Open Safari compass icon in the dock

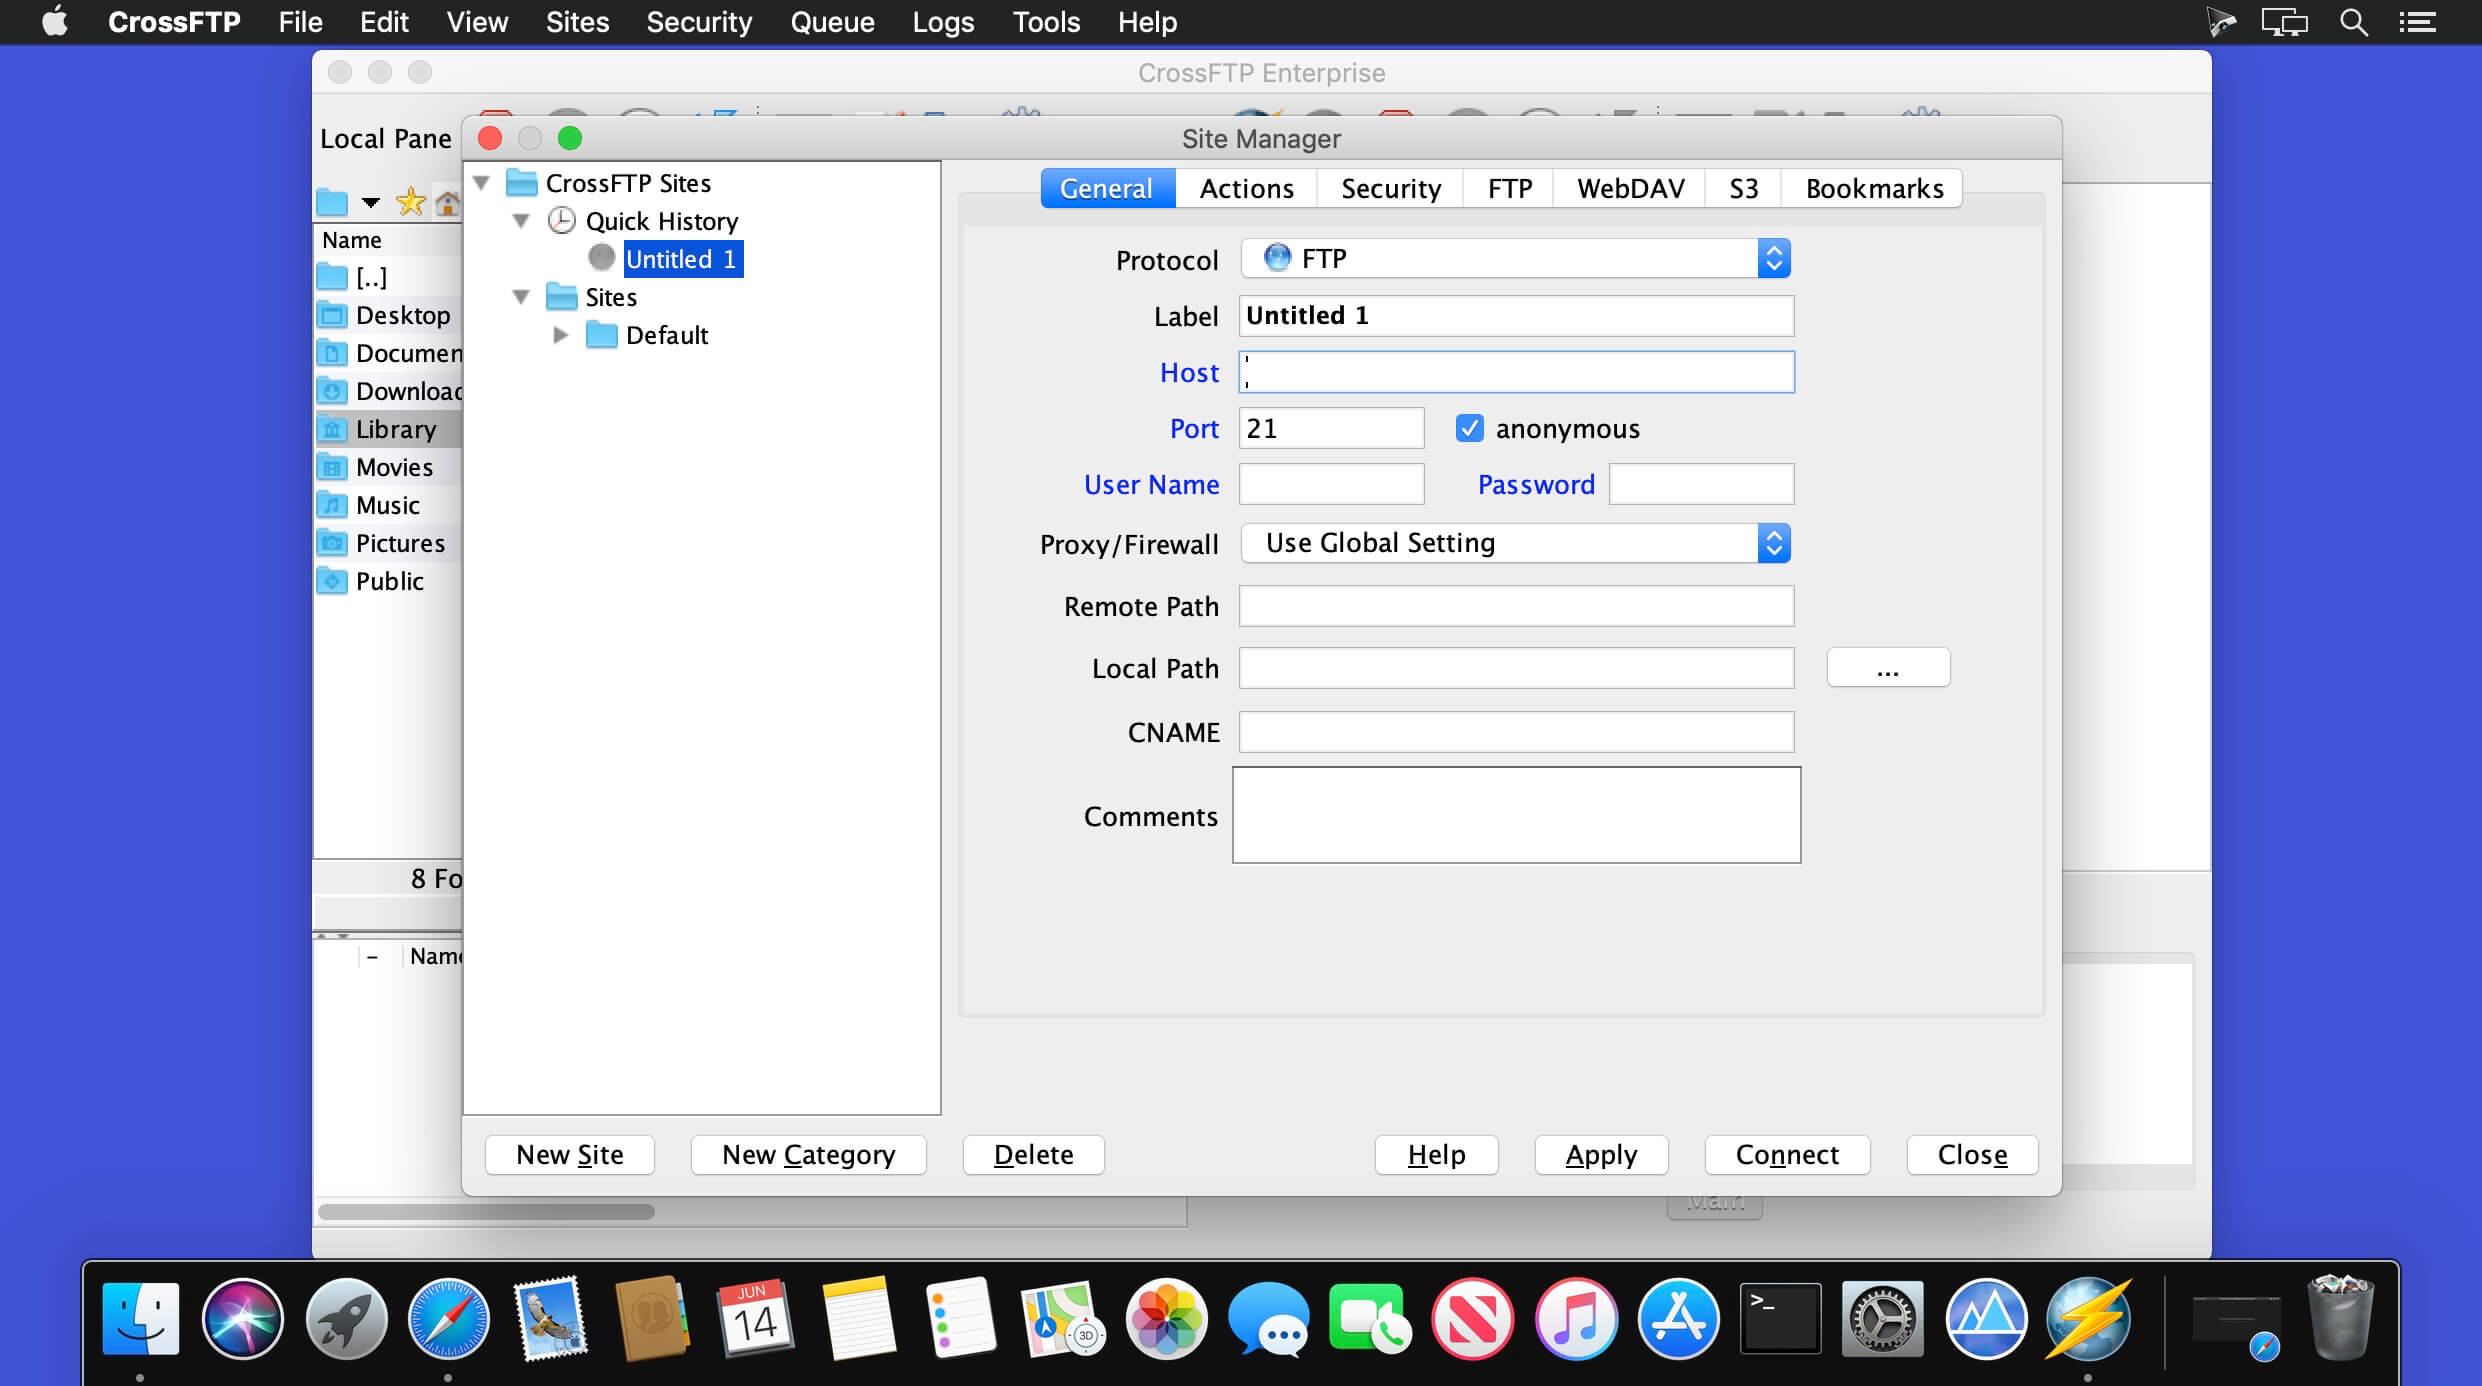449,1319
